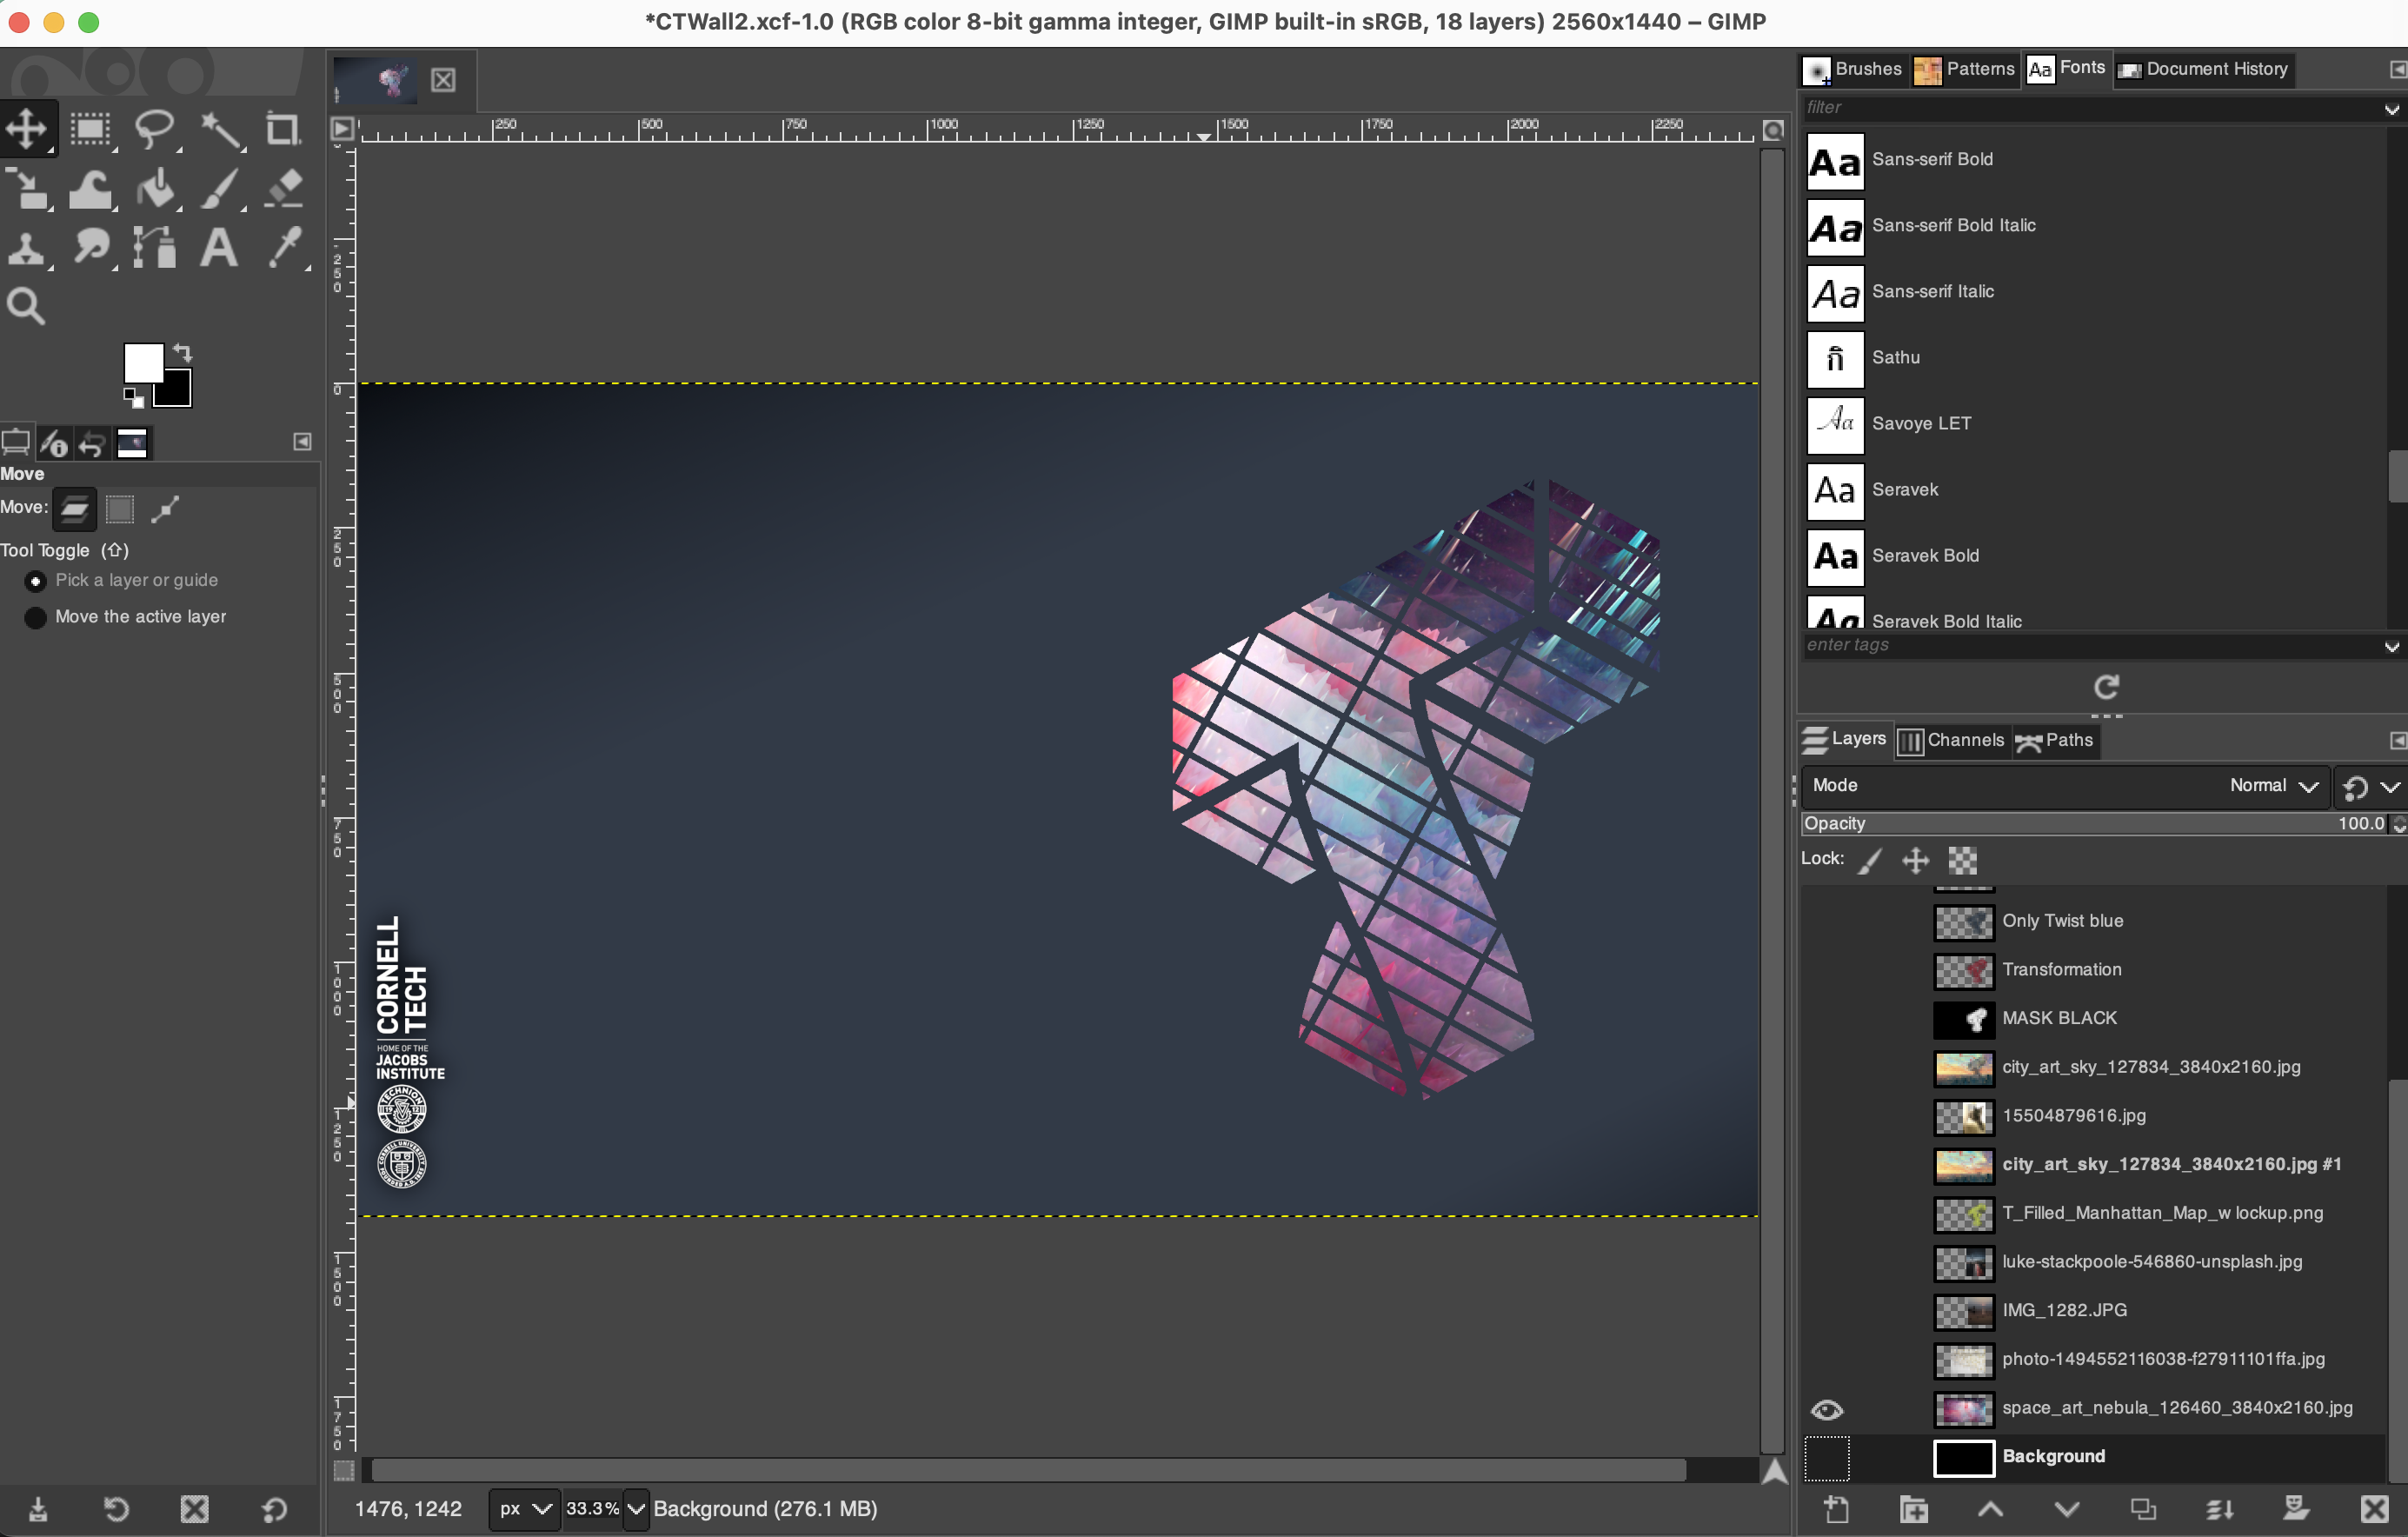
Task: Select the MASK BLACK layer
Action: point(2058,1018)
